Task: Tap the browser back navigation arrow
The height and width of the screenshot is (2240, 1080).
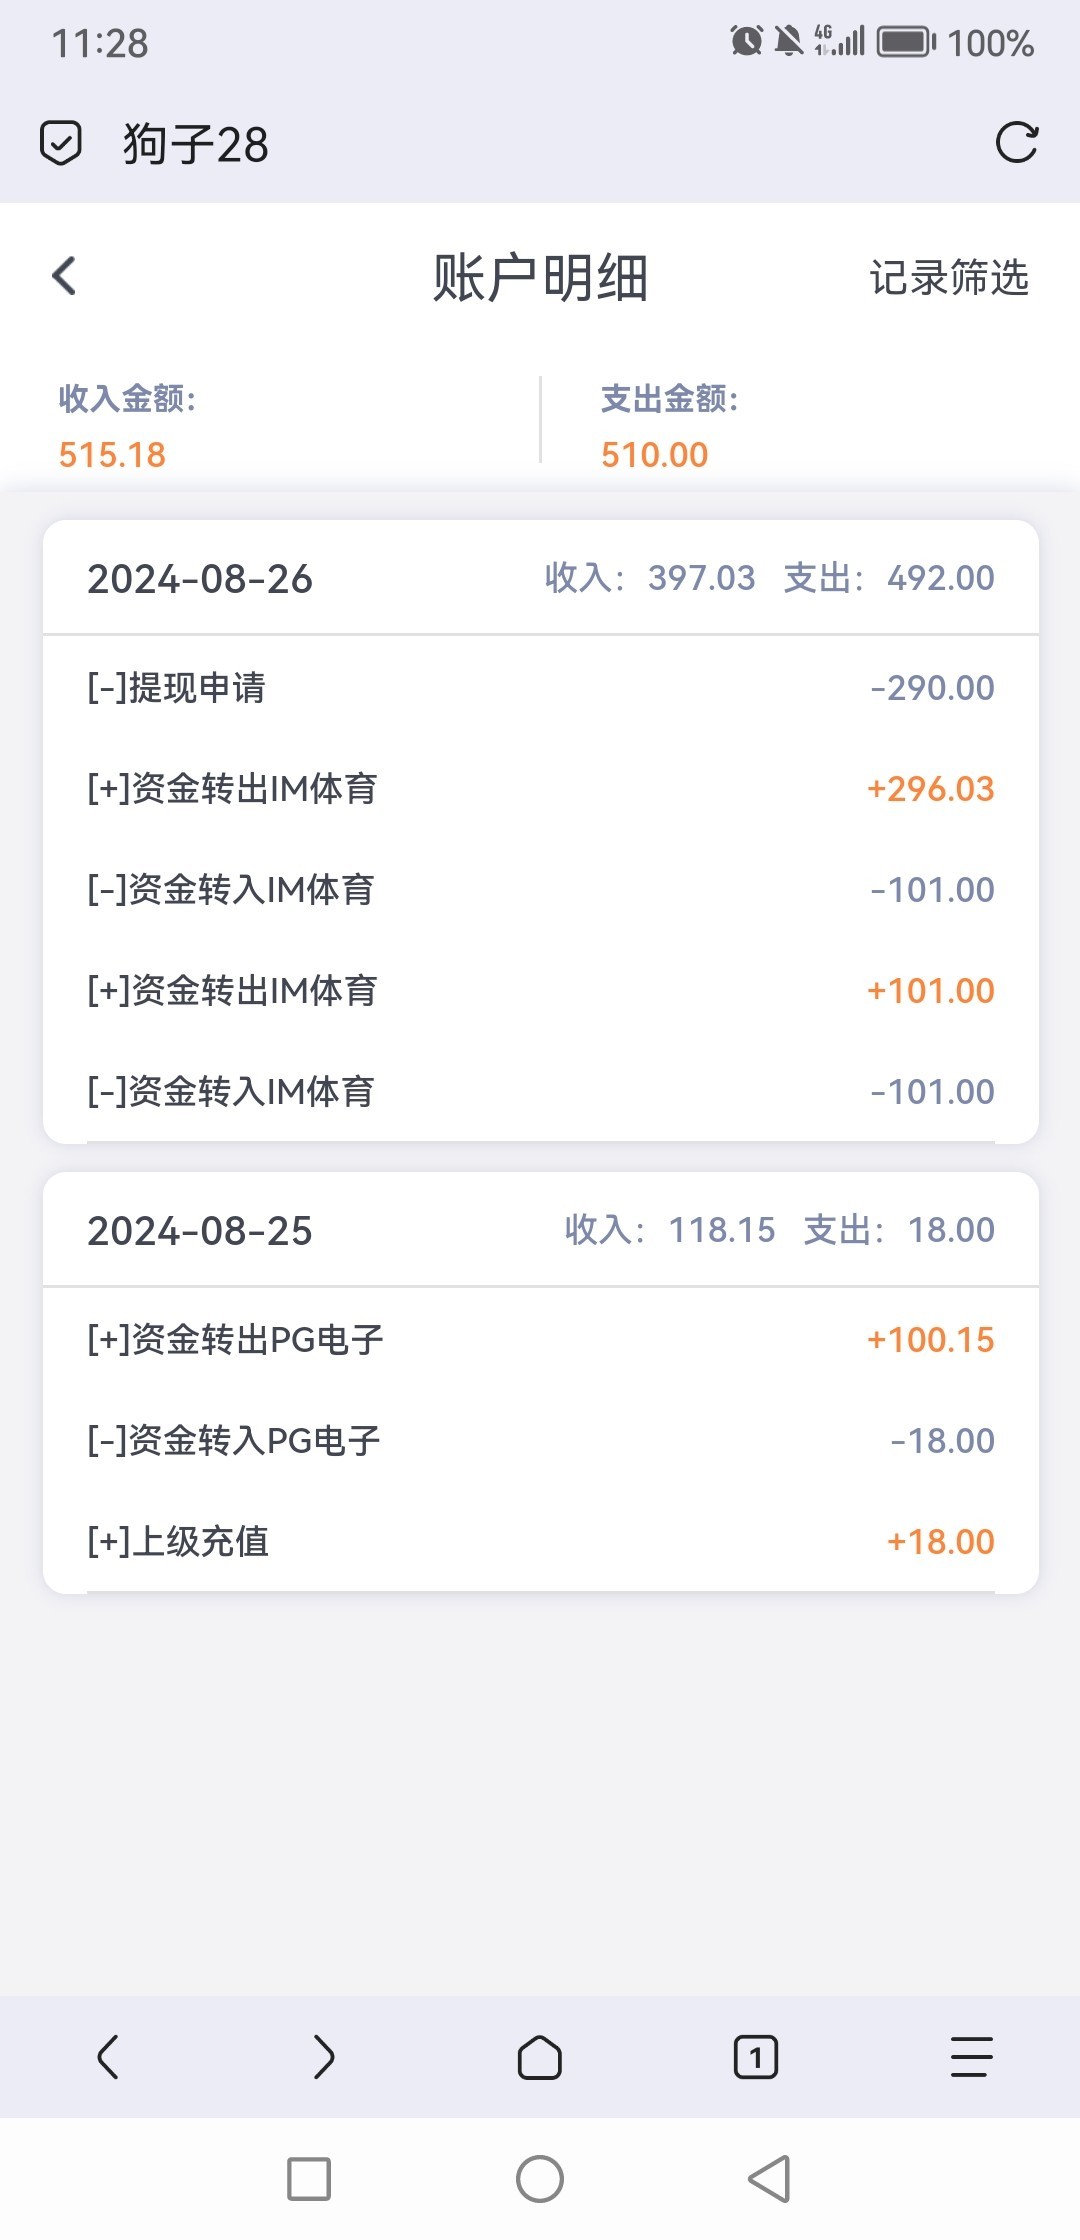Action: (x=108, y=2057)
